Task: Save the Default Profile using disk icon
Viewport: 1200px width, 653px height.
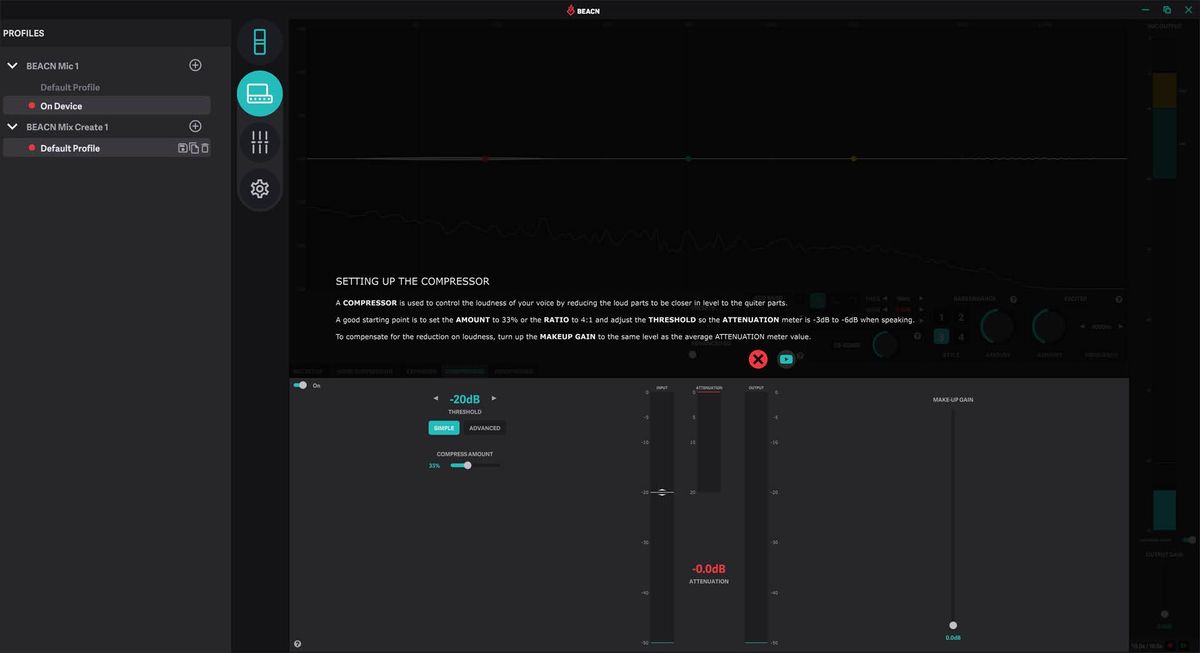Action: [183, 148]
